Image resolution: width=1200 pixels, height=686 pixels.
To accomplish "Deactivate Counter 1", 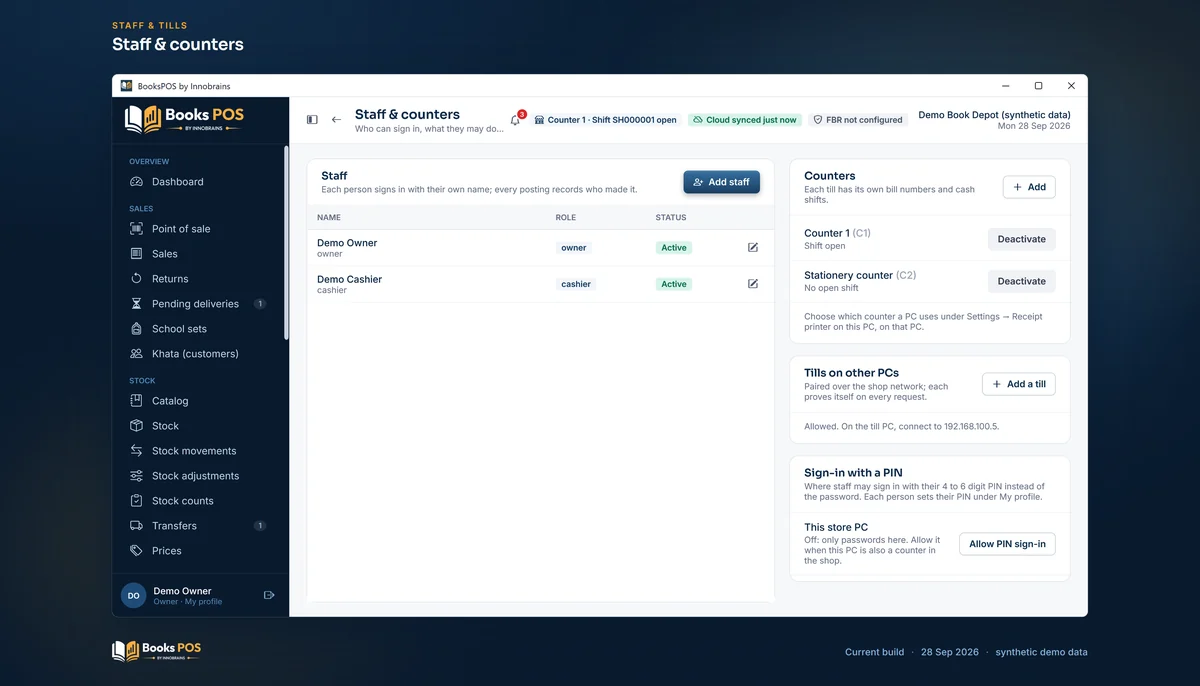I will click(x=1022, y=239).
